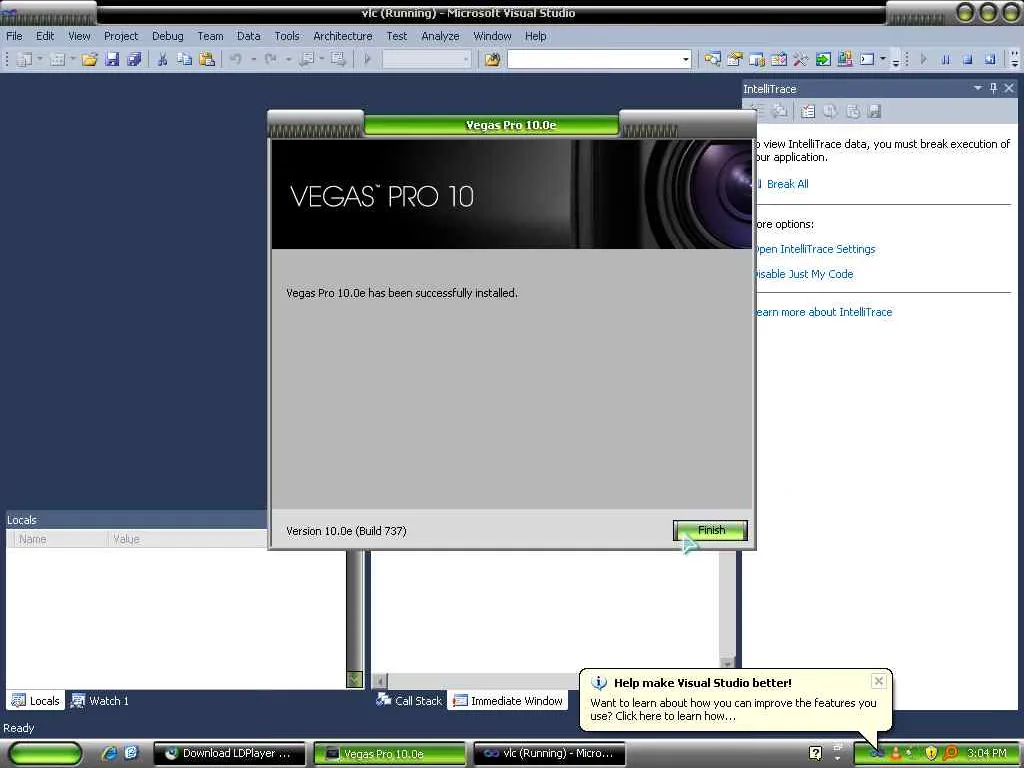The image size is (1024, 768).
Task: Open the Analyze menu
Action: [x=440, y=36]
